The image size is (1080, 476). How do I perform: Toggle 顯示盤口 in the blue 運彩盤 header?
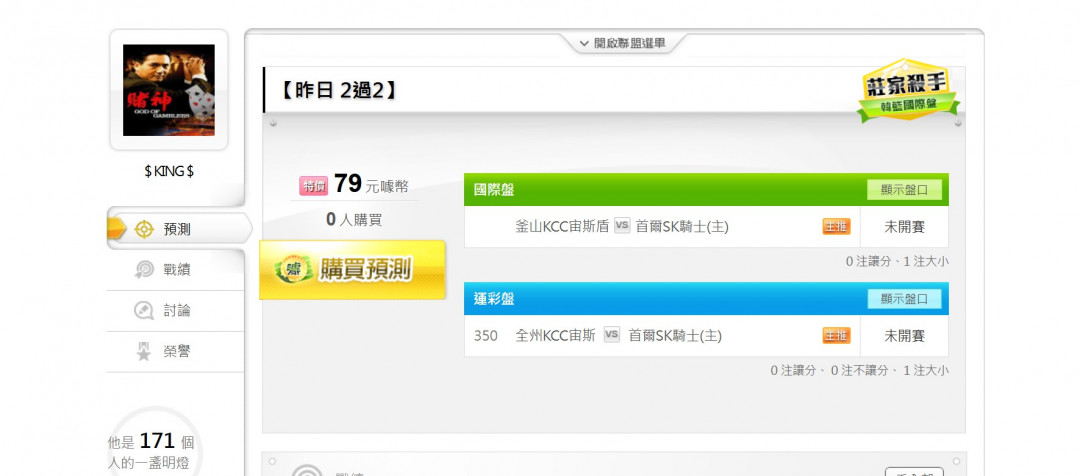point(904,299)
